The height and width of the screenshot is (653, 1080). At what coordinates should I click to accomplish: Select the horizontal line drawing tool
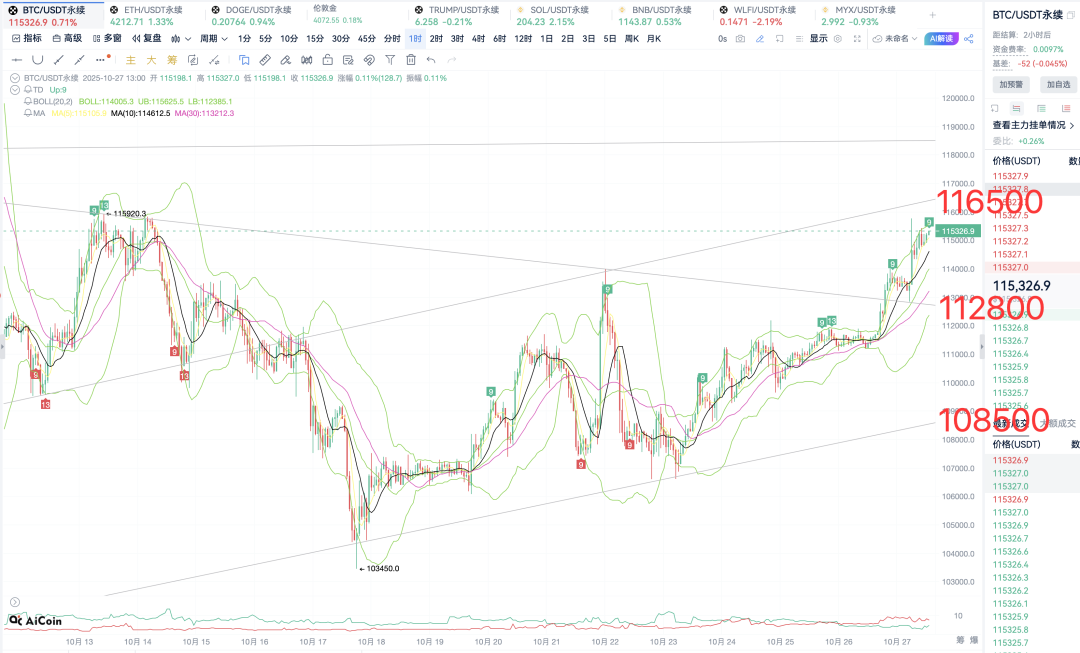coord(17,60)
